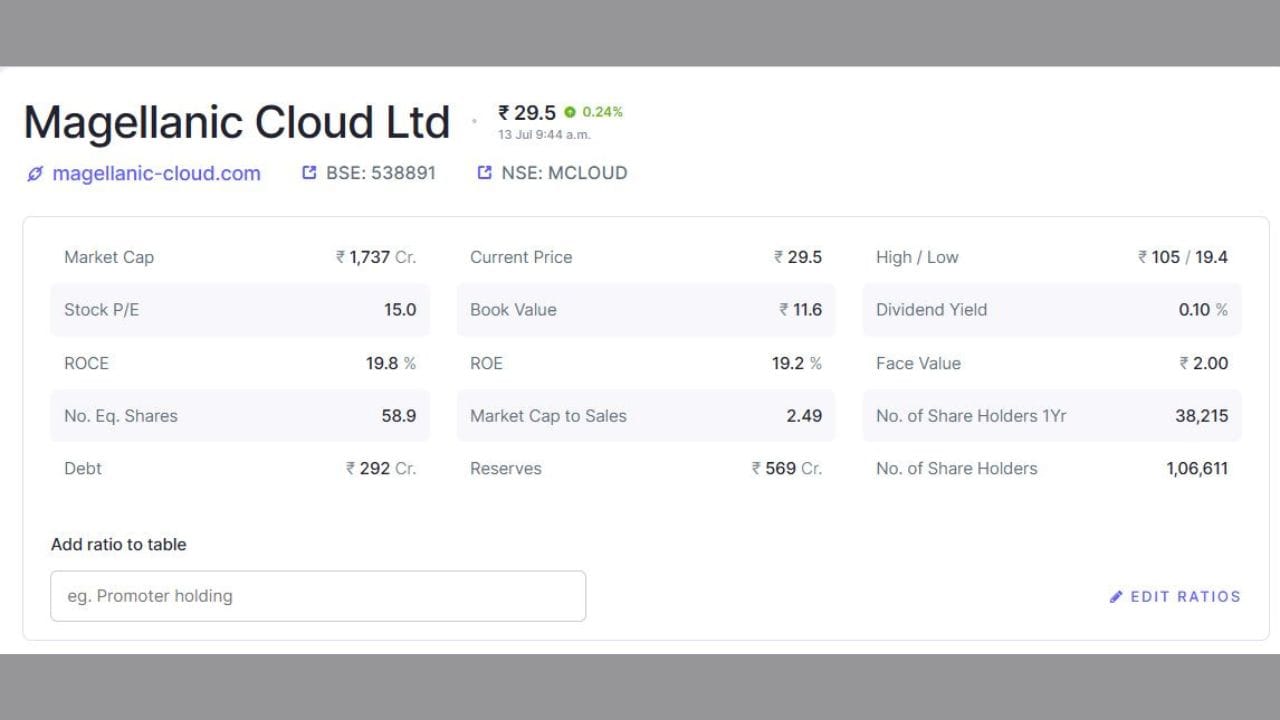1280x720 pixels.
Task: Open the magellanic-cloud.com website link
Action: [x=156, y=173]
